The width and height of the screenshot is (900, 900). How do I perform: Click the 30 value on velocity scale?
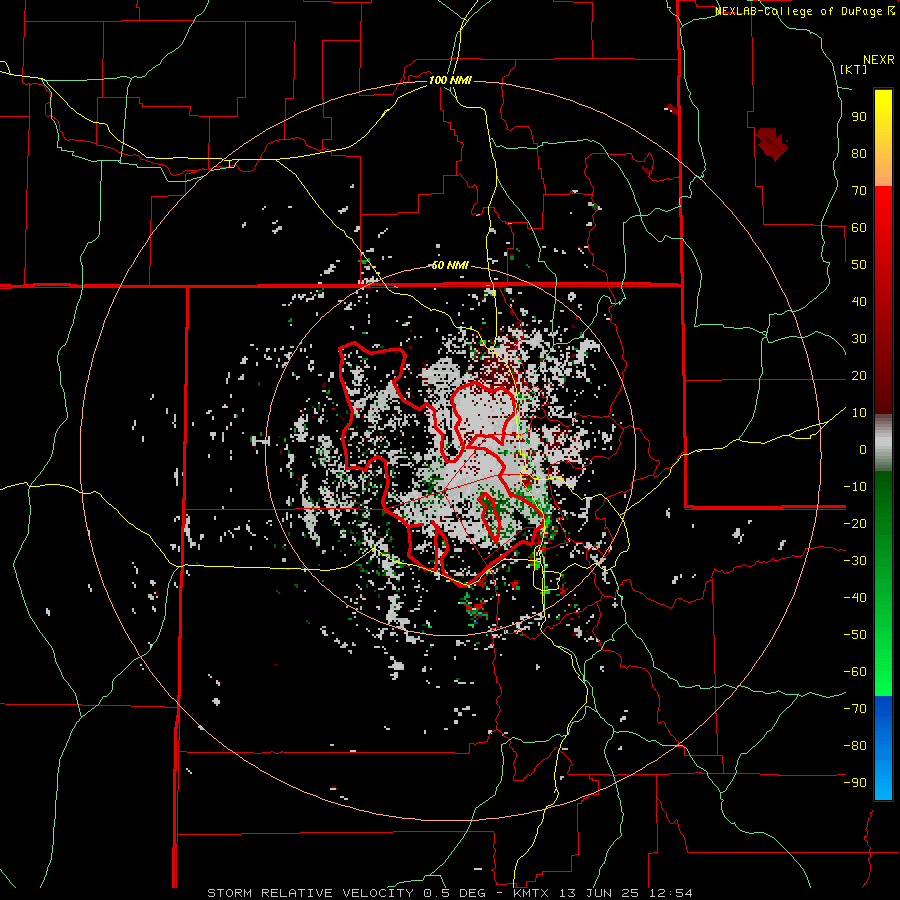point(859,339)
